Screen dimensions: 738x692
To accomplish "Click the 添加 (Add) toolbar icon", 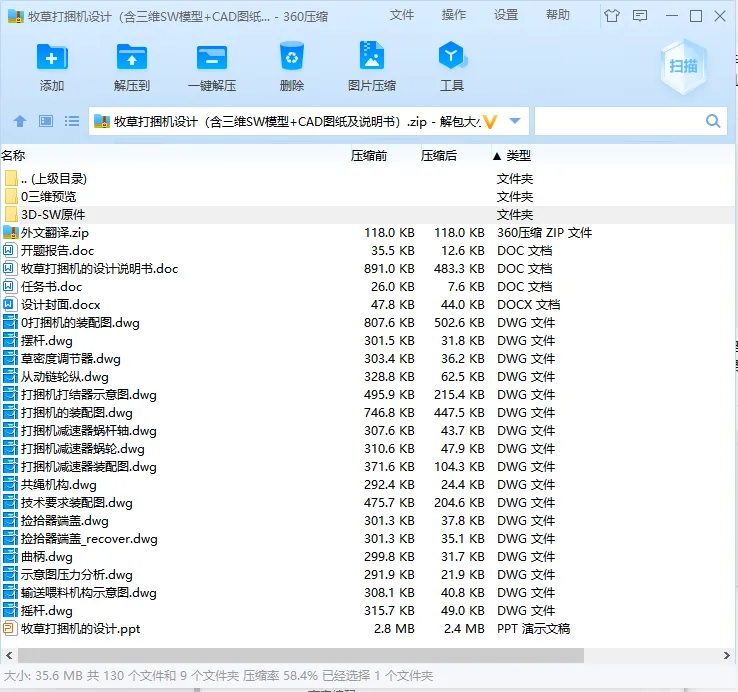I will 52,58.
